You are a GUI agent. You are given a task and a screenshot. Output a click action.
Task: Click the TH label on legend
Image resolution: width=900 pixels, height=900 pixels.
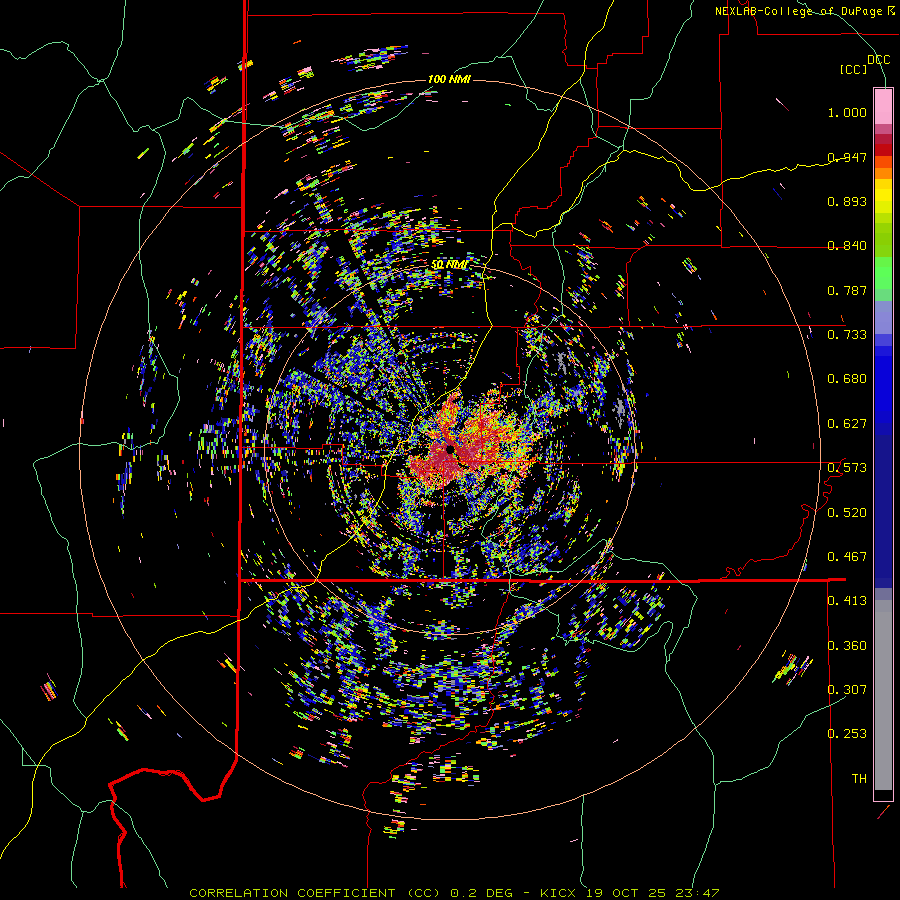(859, 779)
